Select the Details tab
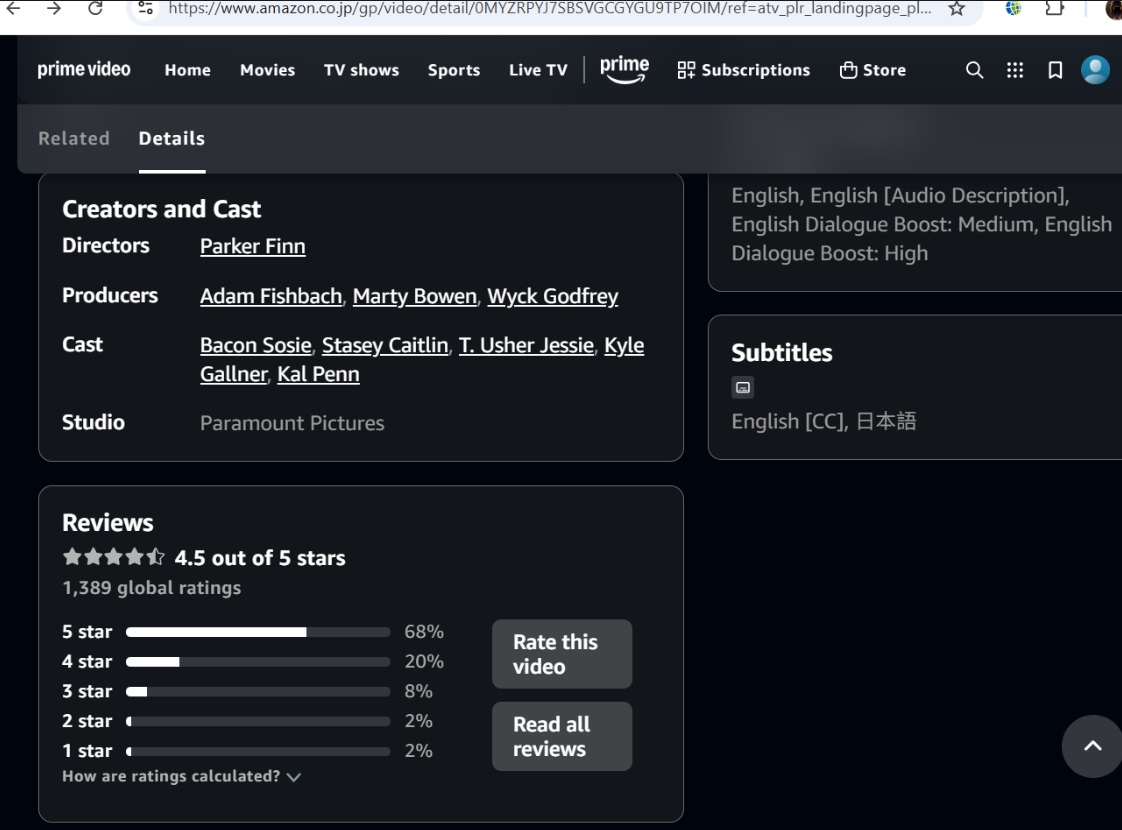The height and width of the screenshot is (830, 1122). (172, 139)
